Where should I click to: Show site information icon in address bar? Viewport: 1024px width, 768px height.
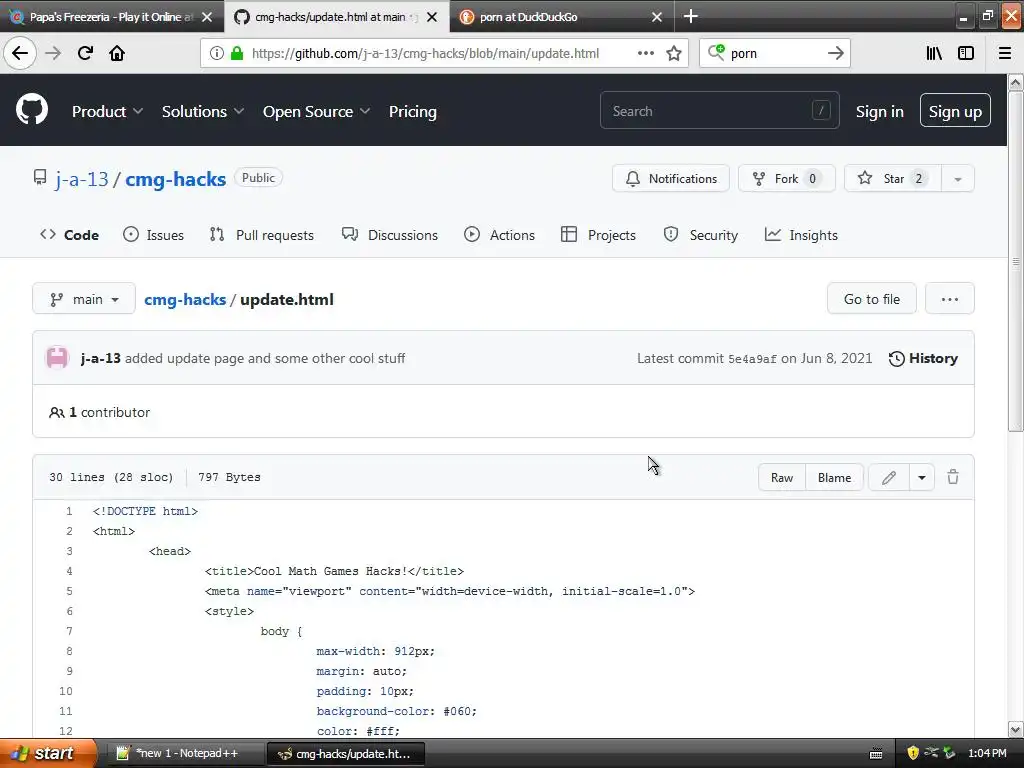(216, 54)
